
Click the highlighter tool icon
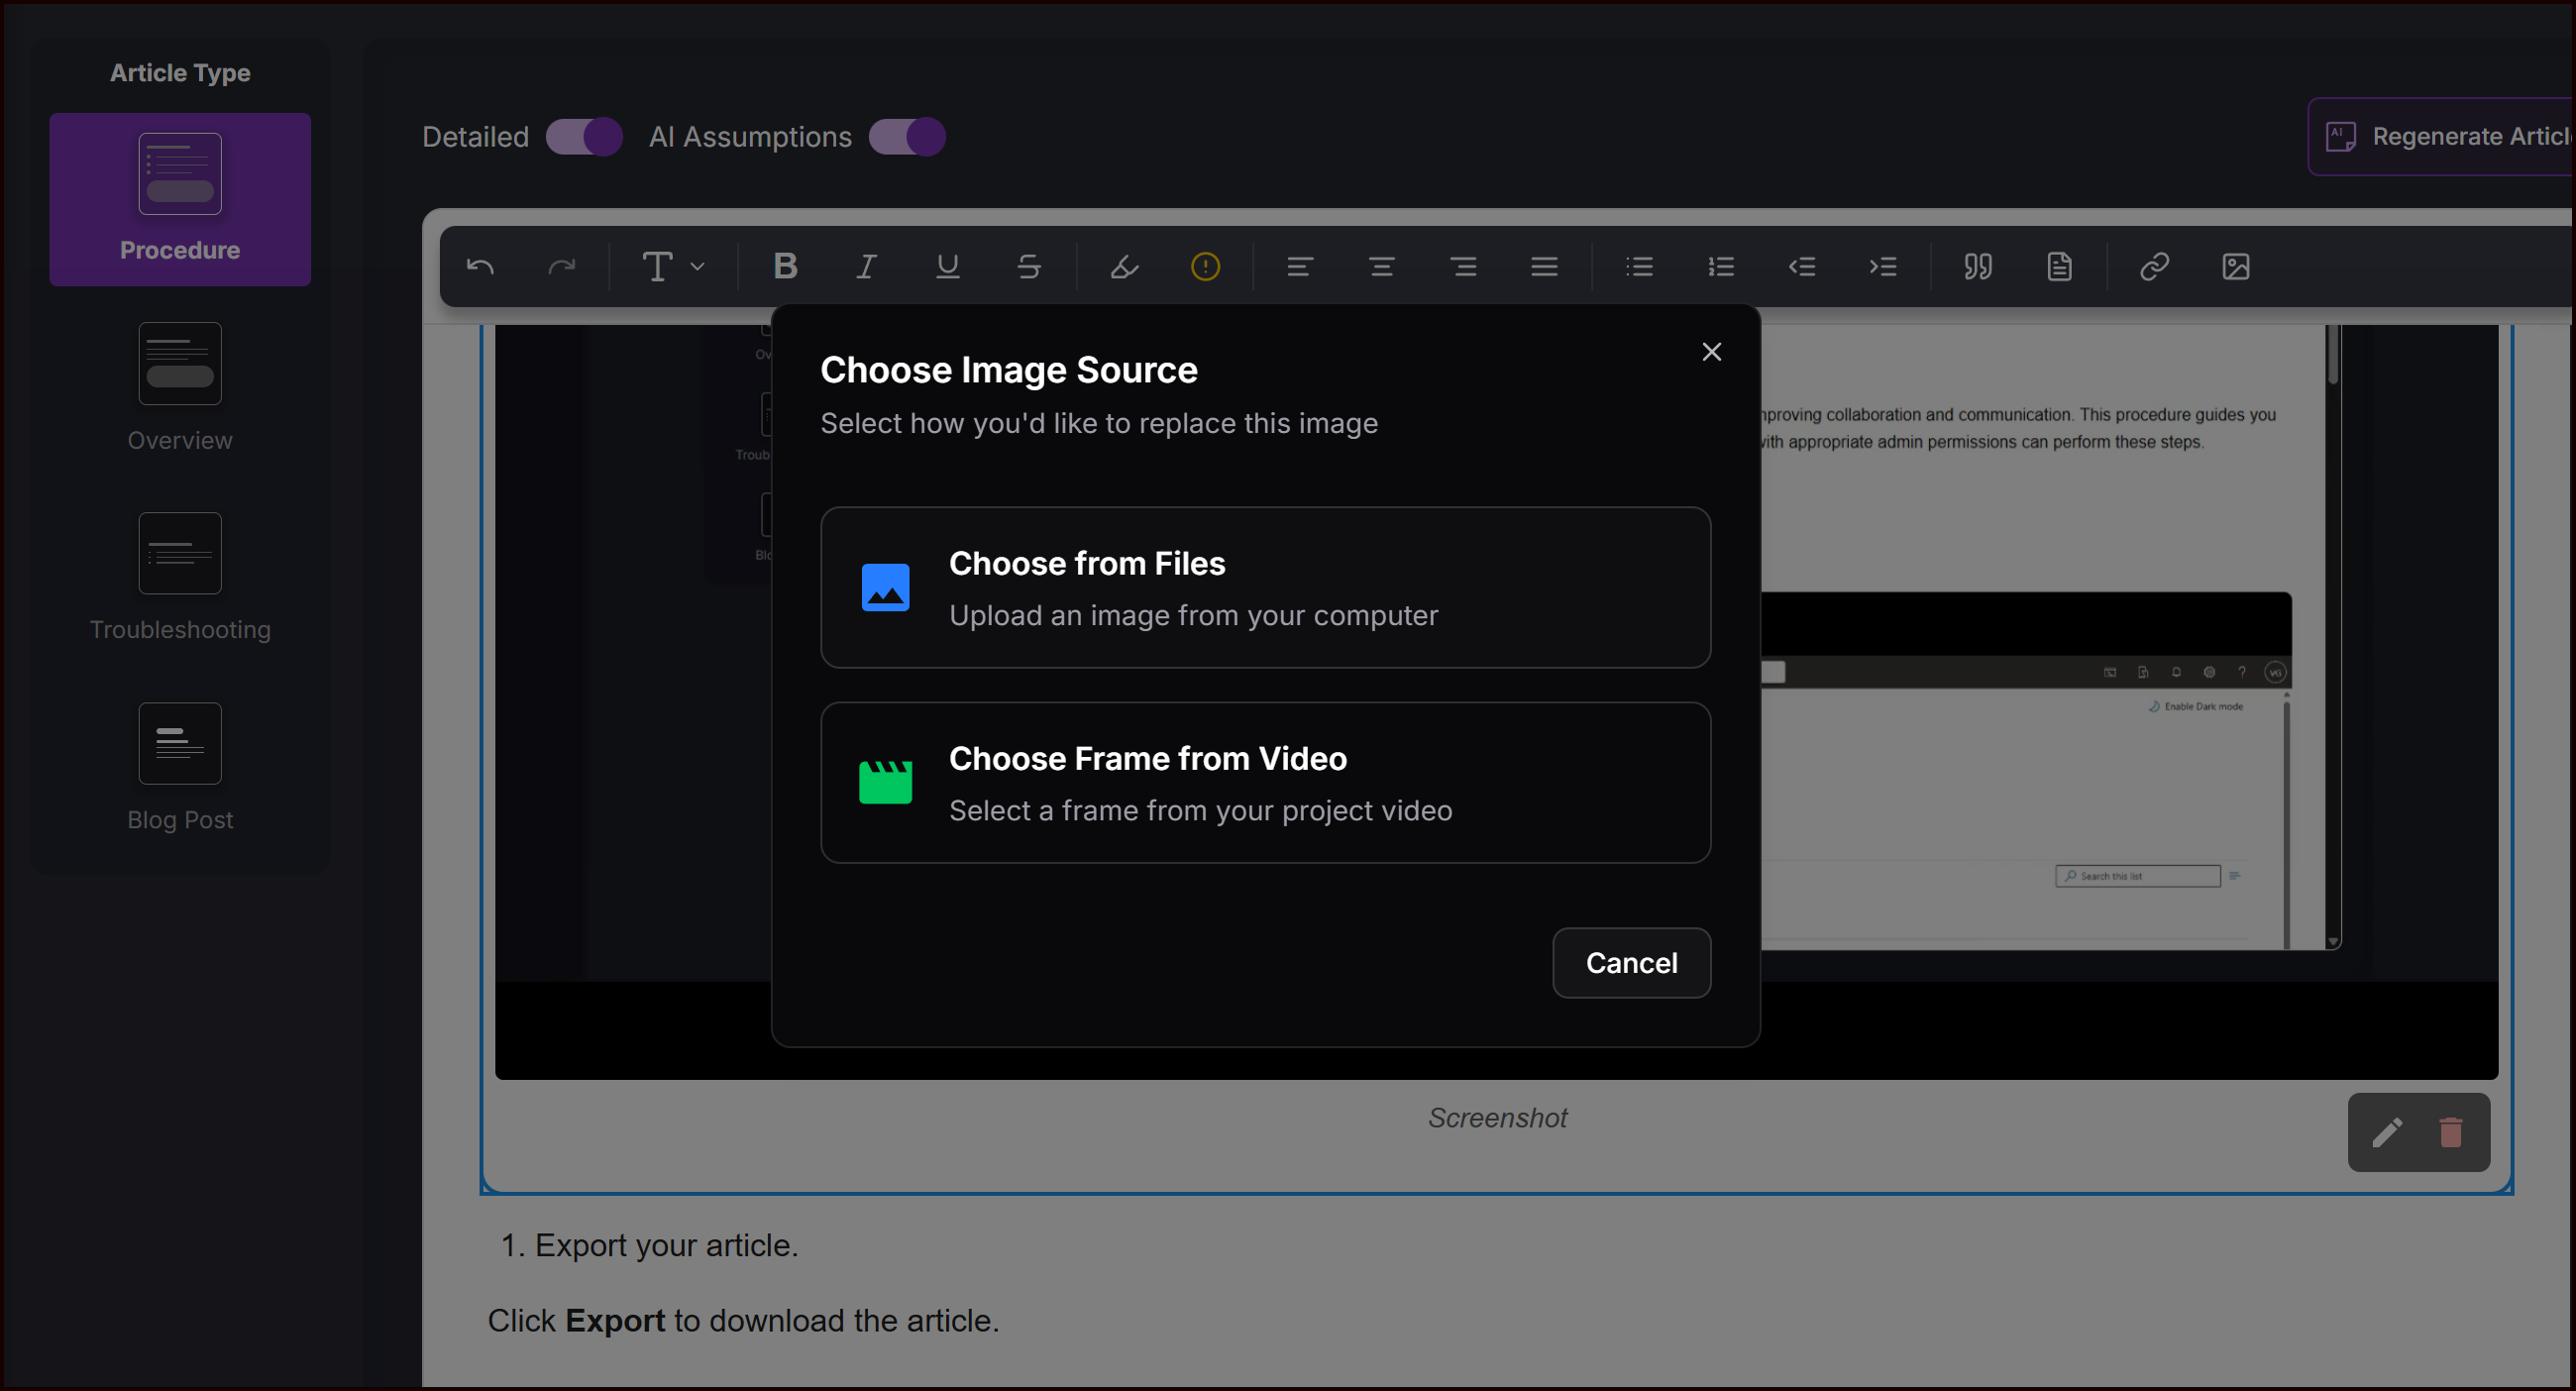click(x=1124, y=267)
